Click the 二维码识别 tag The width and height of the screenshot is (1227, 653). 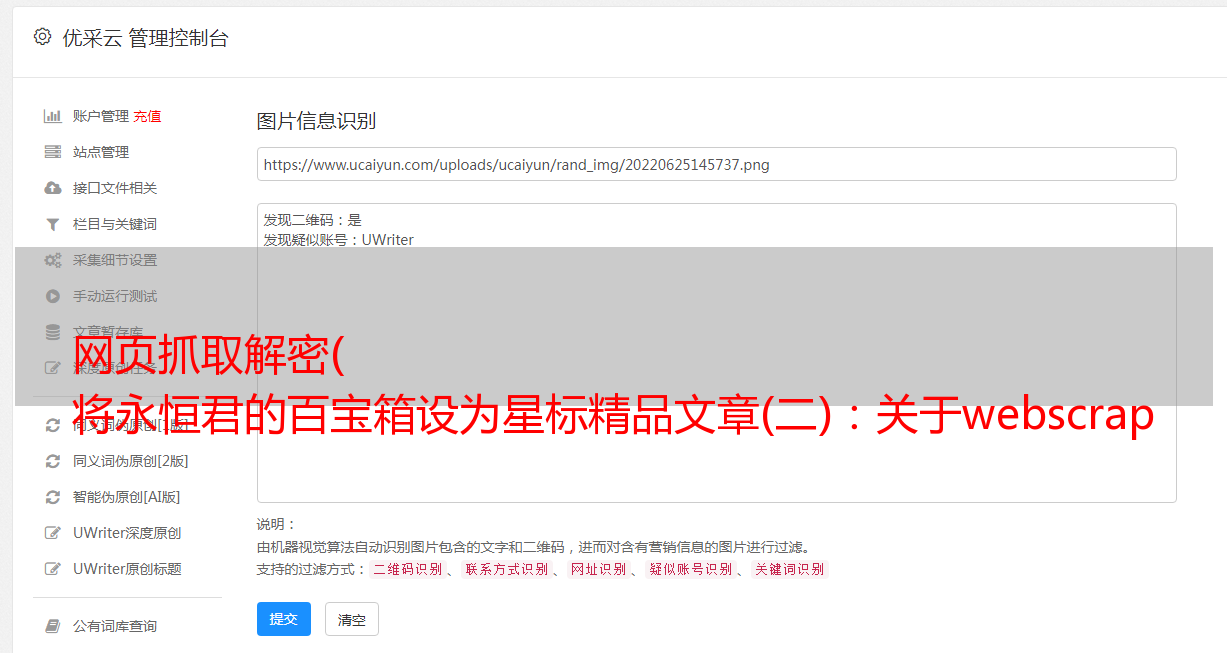[x=407, y=569]
